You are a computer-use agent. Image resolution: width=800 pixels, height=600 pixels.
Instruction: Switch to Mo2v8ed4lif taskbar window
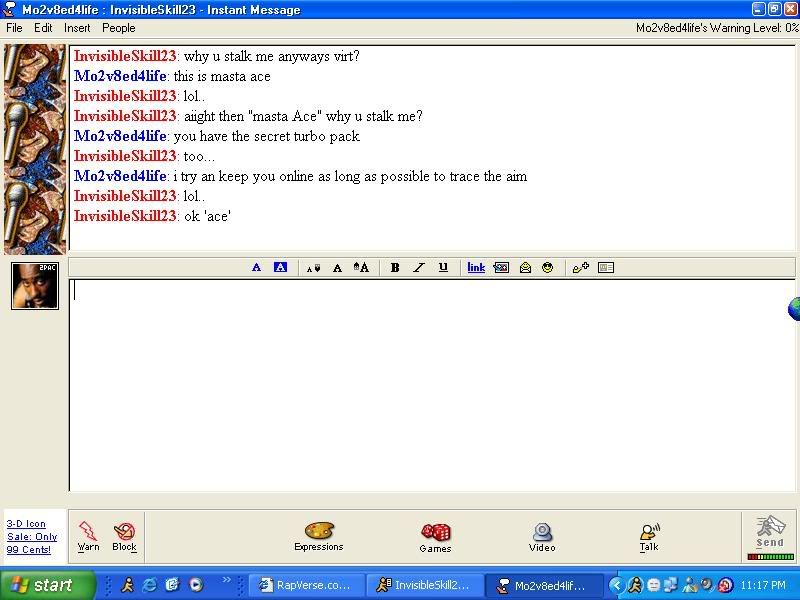543,585
